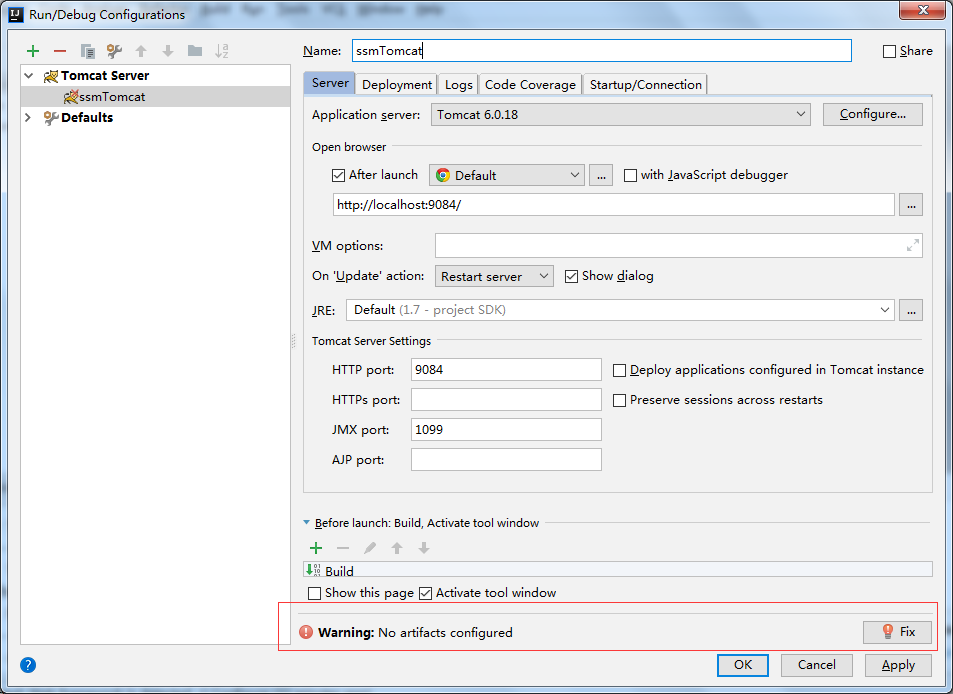Enable Preserve sessions across restarts
This screenshot has width=953, height=694.
point(619,400)
